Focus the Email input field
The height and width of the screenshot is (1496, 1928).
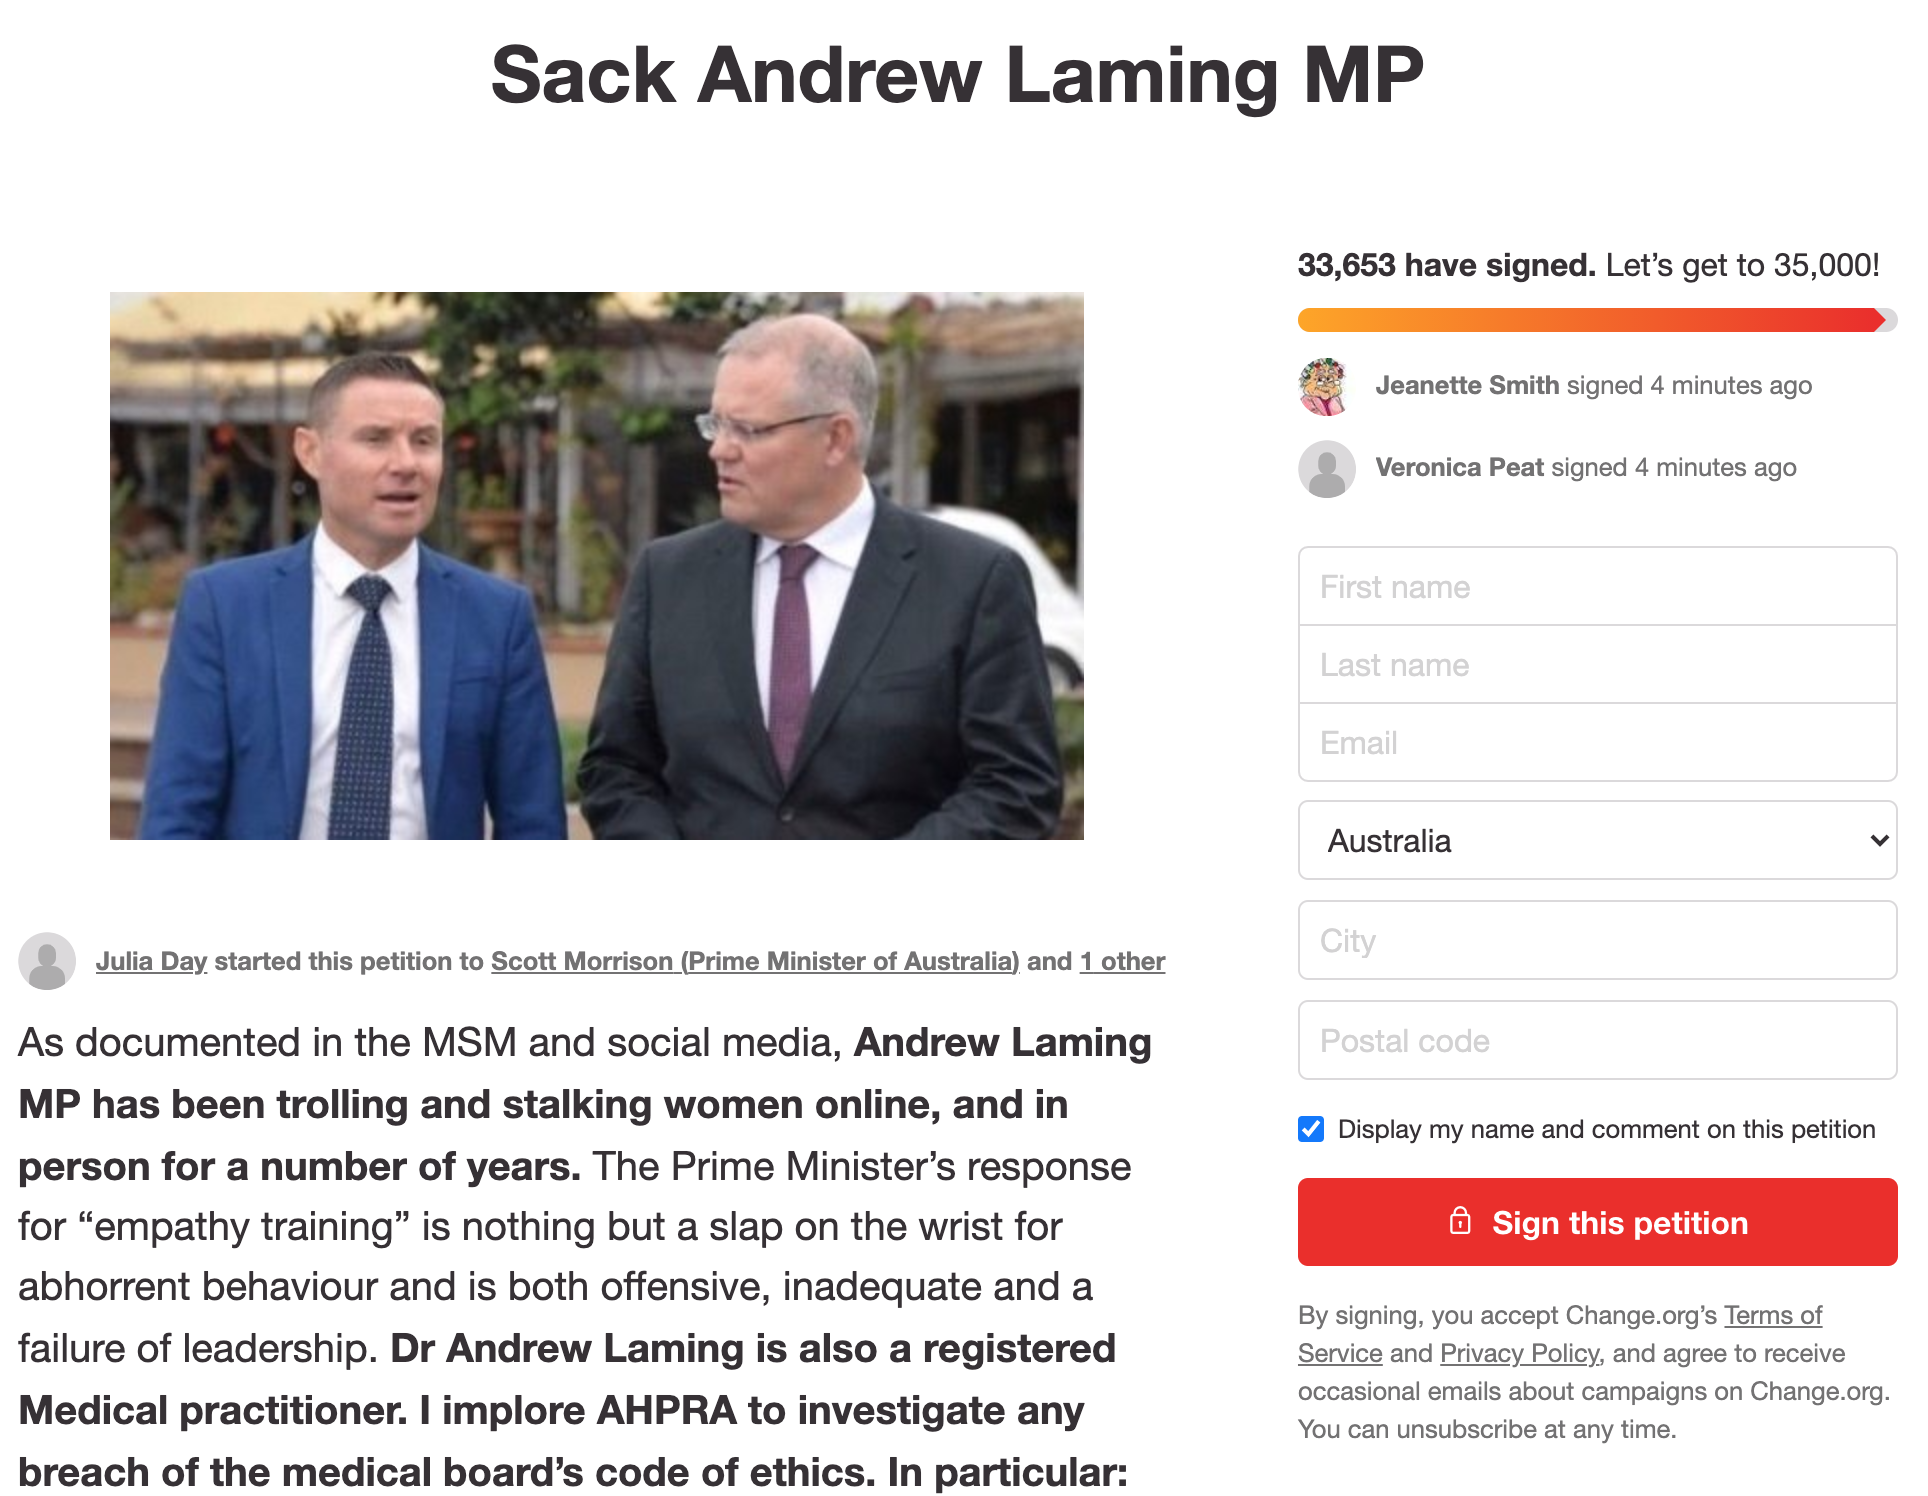[x=1597, y=743]
